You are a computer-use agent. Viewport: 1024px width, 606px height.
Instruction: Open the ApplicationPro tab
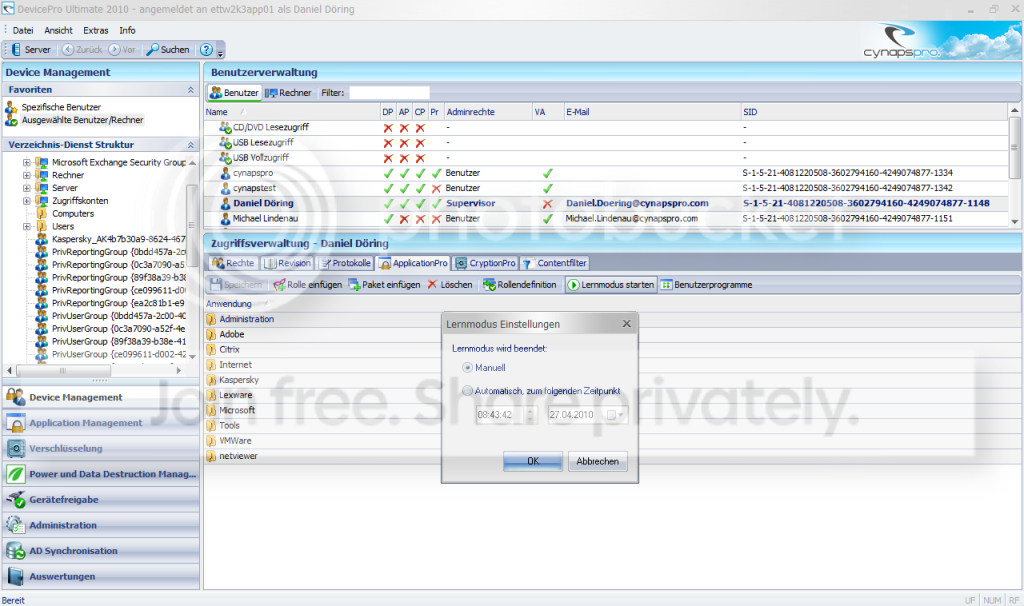click(413, 263)
